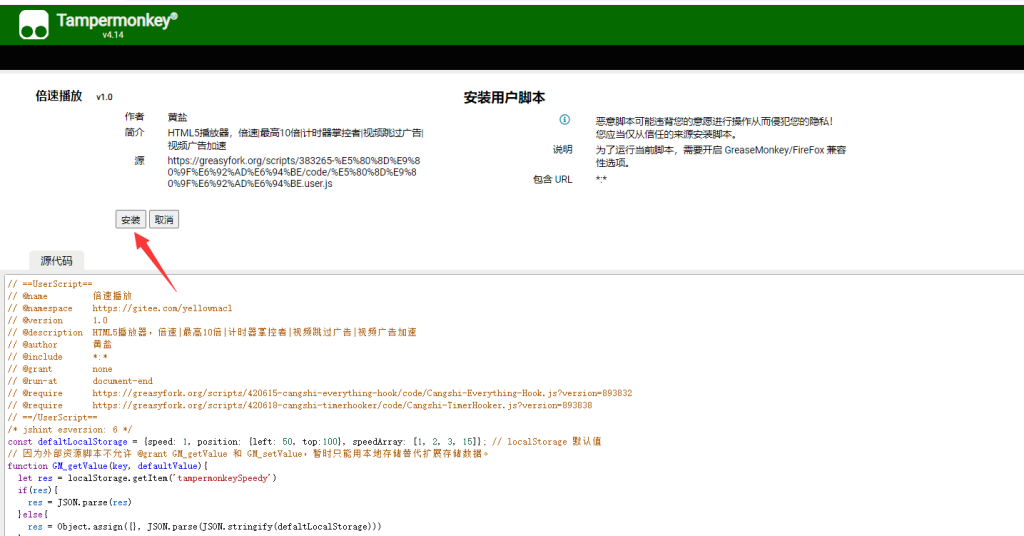Click the 安装用户脚本 heading
The width and height of the screenshot is (1024, 536).
point(504,97)
